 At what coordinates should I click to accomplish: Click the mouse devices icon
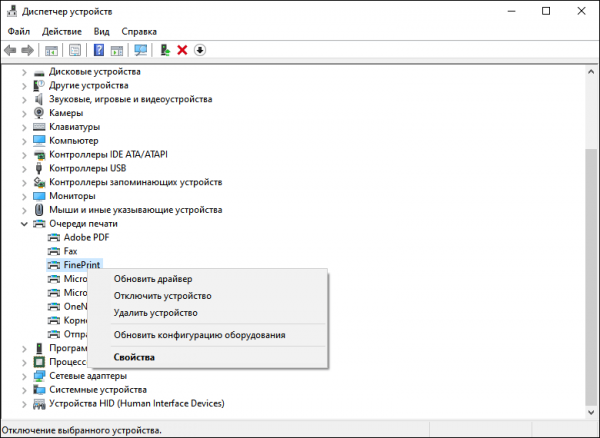(x=39, y=210)
